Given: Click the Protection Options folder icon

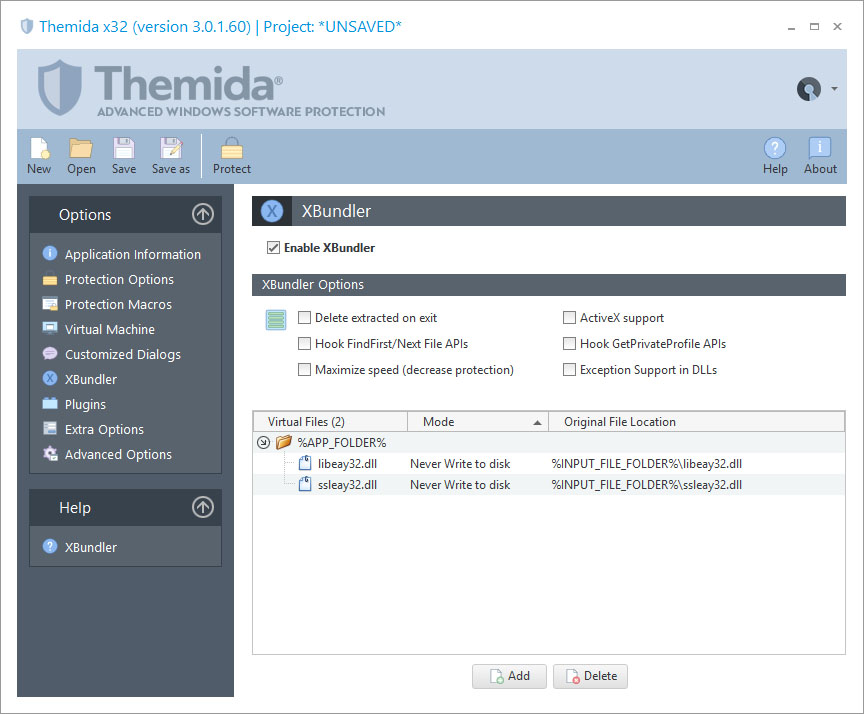Looking at the screenshot, I should tap(50, 279).
